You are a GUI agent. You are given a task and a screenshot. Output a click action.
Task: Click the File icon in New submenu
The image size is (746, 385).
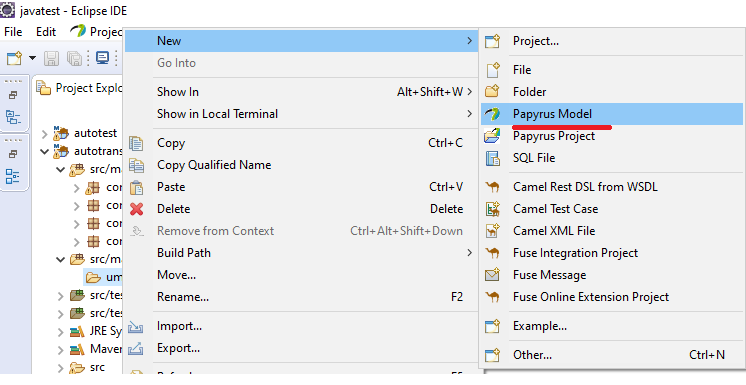click(493, 70)
